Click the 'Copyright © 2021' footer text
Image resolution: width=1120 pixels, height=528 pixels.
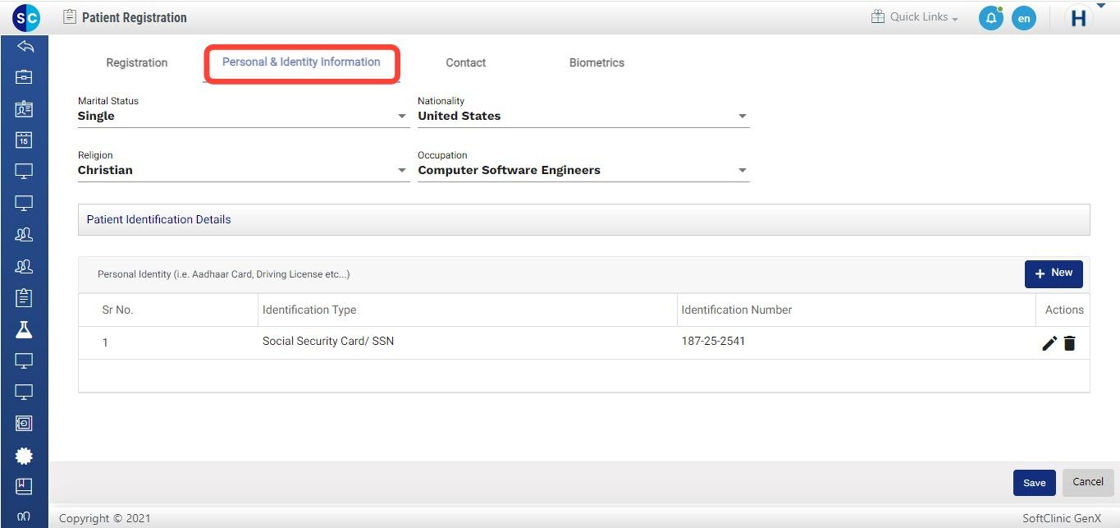click(x=105, y=519)
